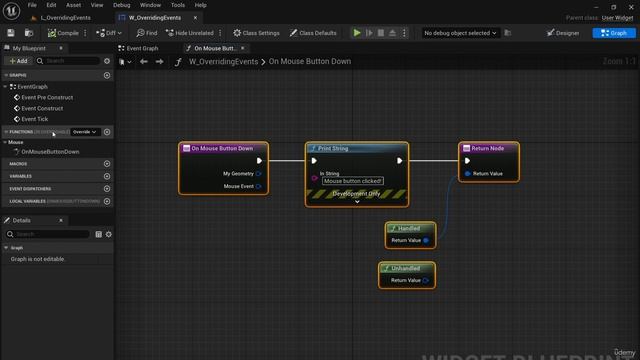Compile the widget blueprint
The height and width of the screenshot is (360, 640).
tap(63, 33)
